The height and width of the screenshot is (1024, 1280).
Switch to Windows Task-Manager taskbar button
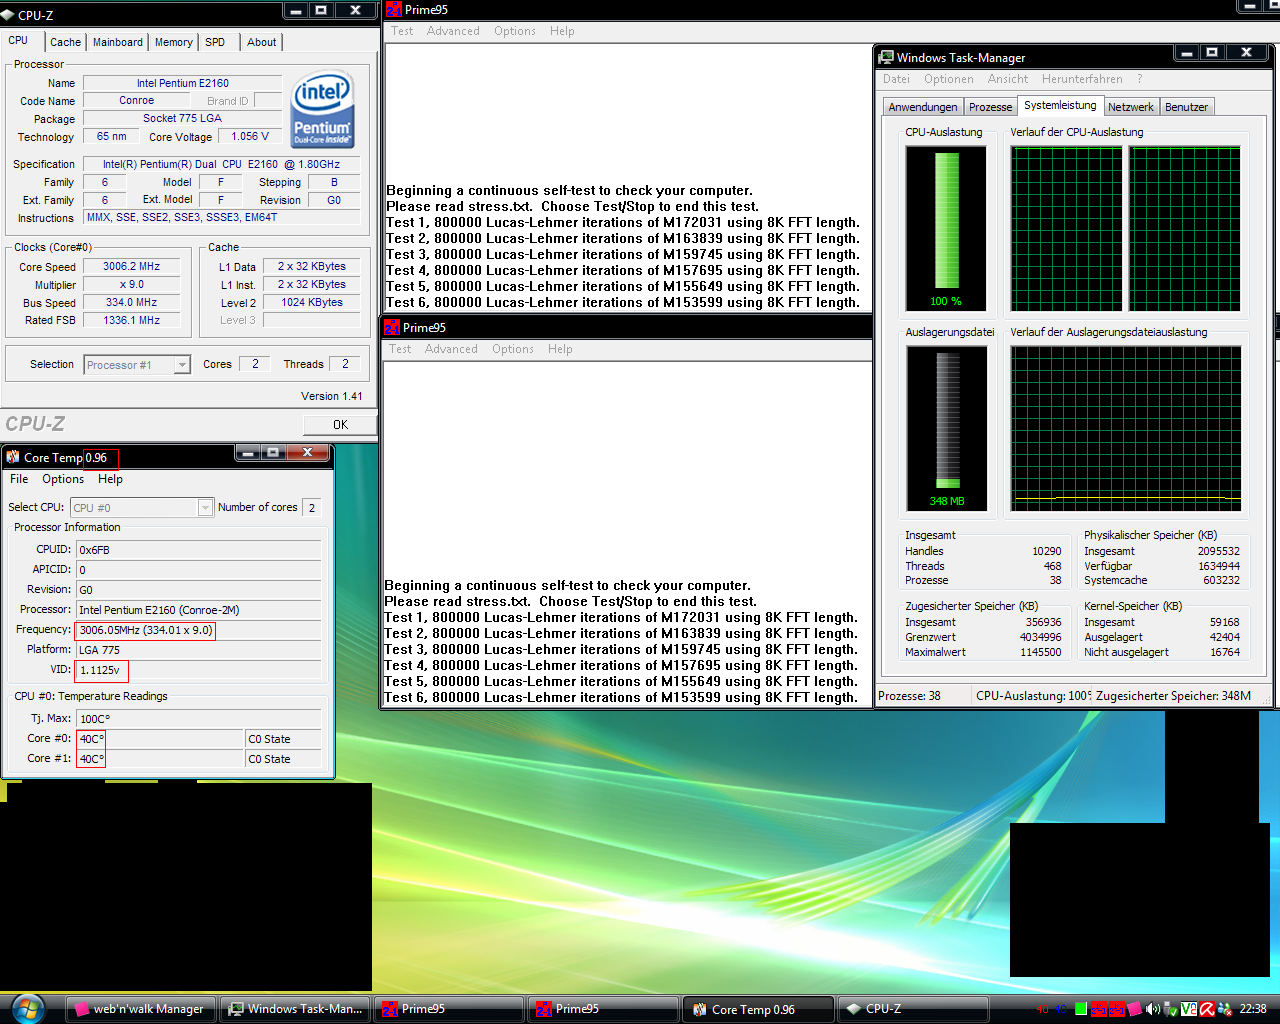tap(295, 1009)
